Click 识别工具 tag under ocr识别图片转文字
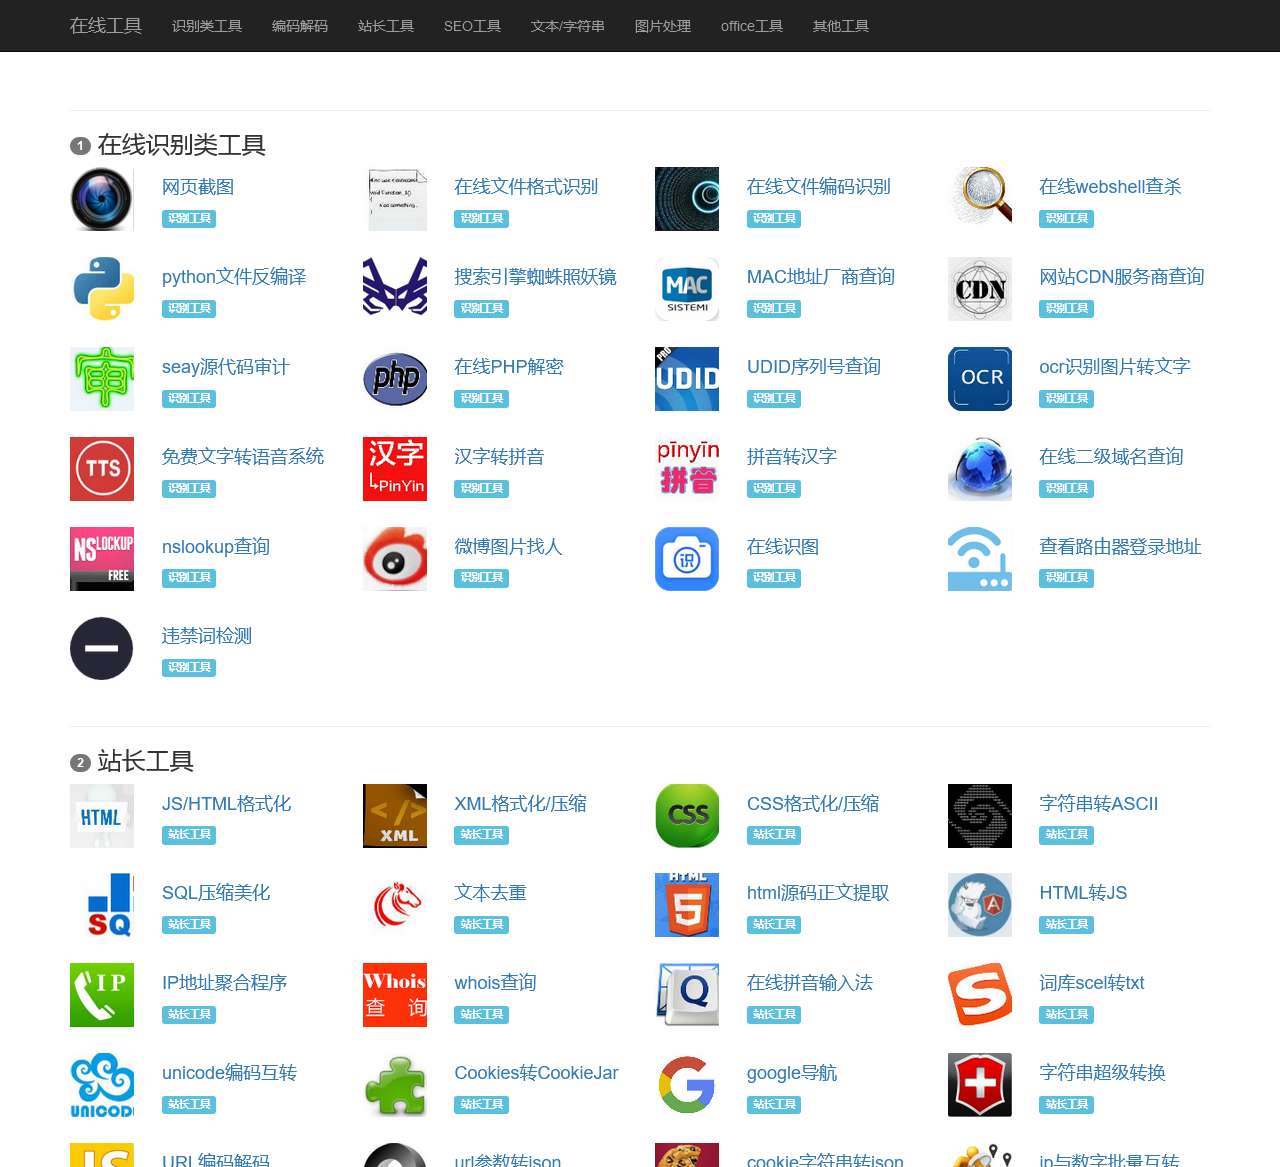Screen dimensions: 1280x1167 click(x=1067, y=399)
